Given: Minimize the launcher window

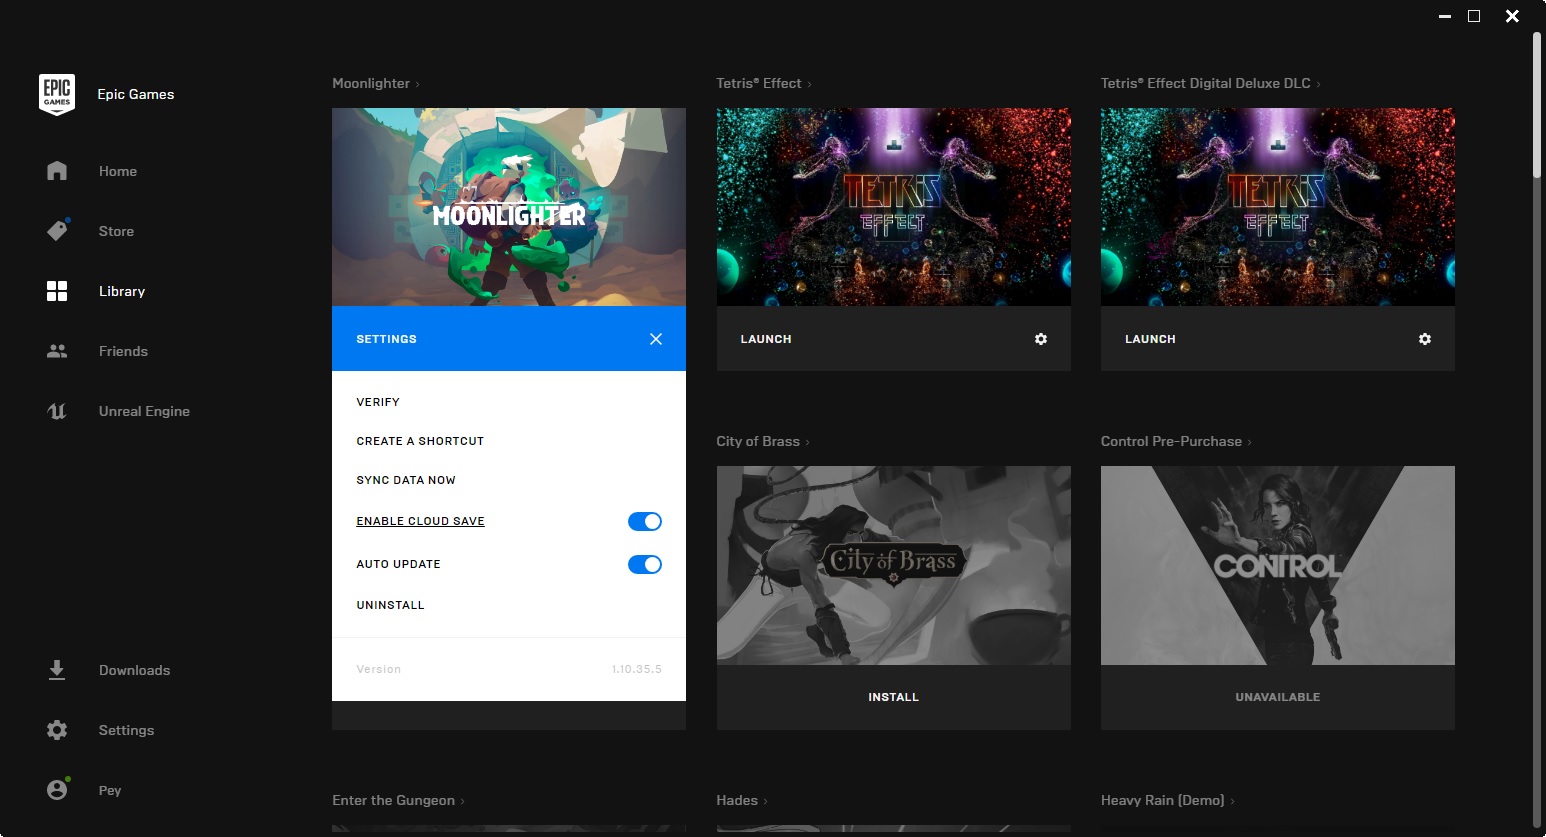Looking at the screenshot, I should pos(1444,16).
